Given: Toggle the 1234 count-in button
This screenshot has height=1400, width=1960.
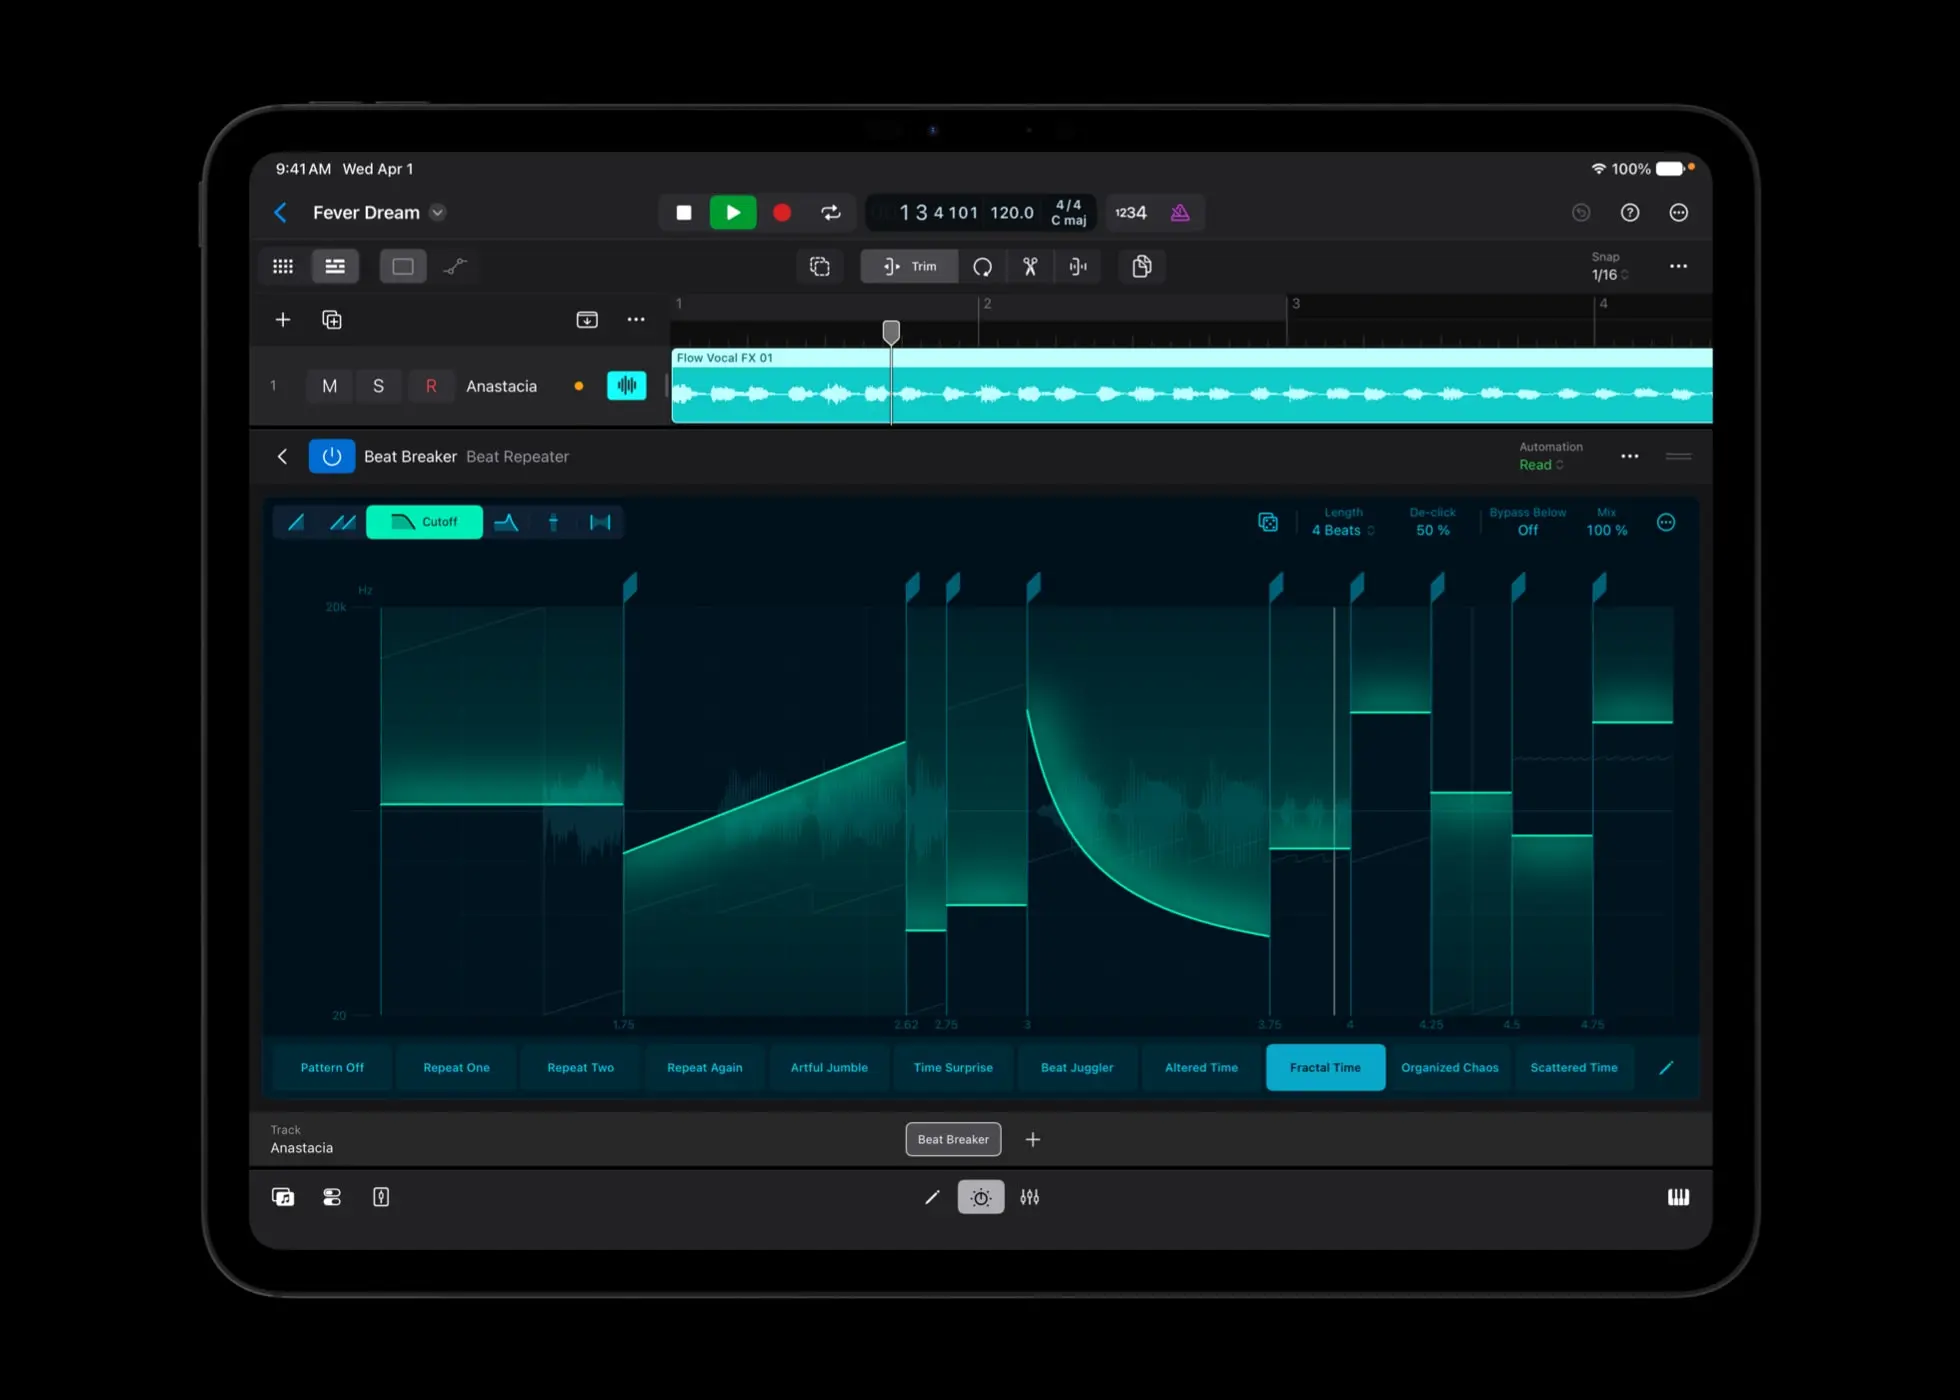Looking at the screenshot, I should [x=1131, y=212].
